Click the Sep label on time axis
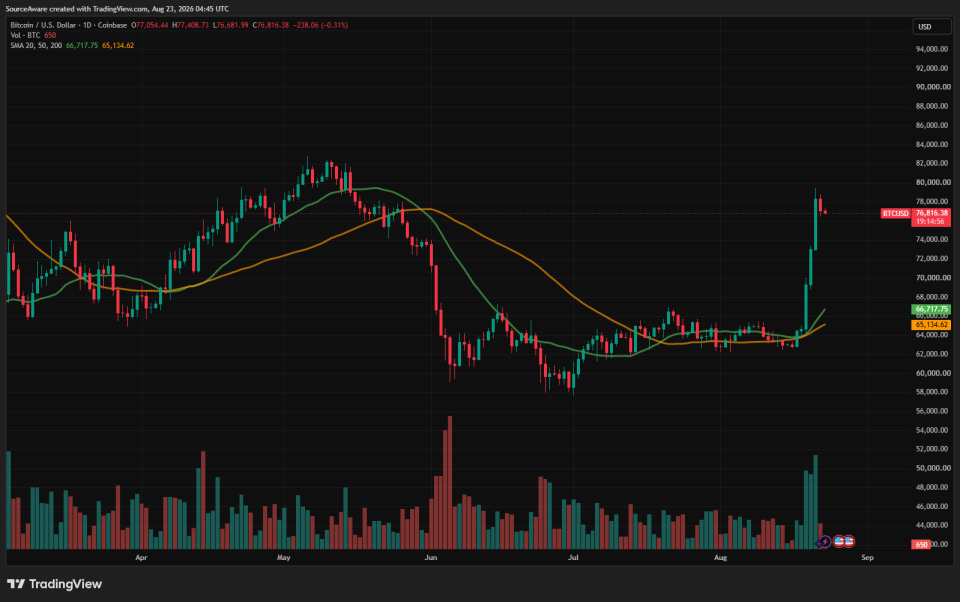 click(x=868, y=557)
